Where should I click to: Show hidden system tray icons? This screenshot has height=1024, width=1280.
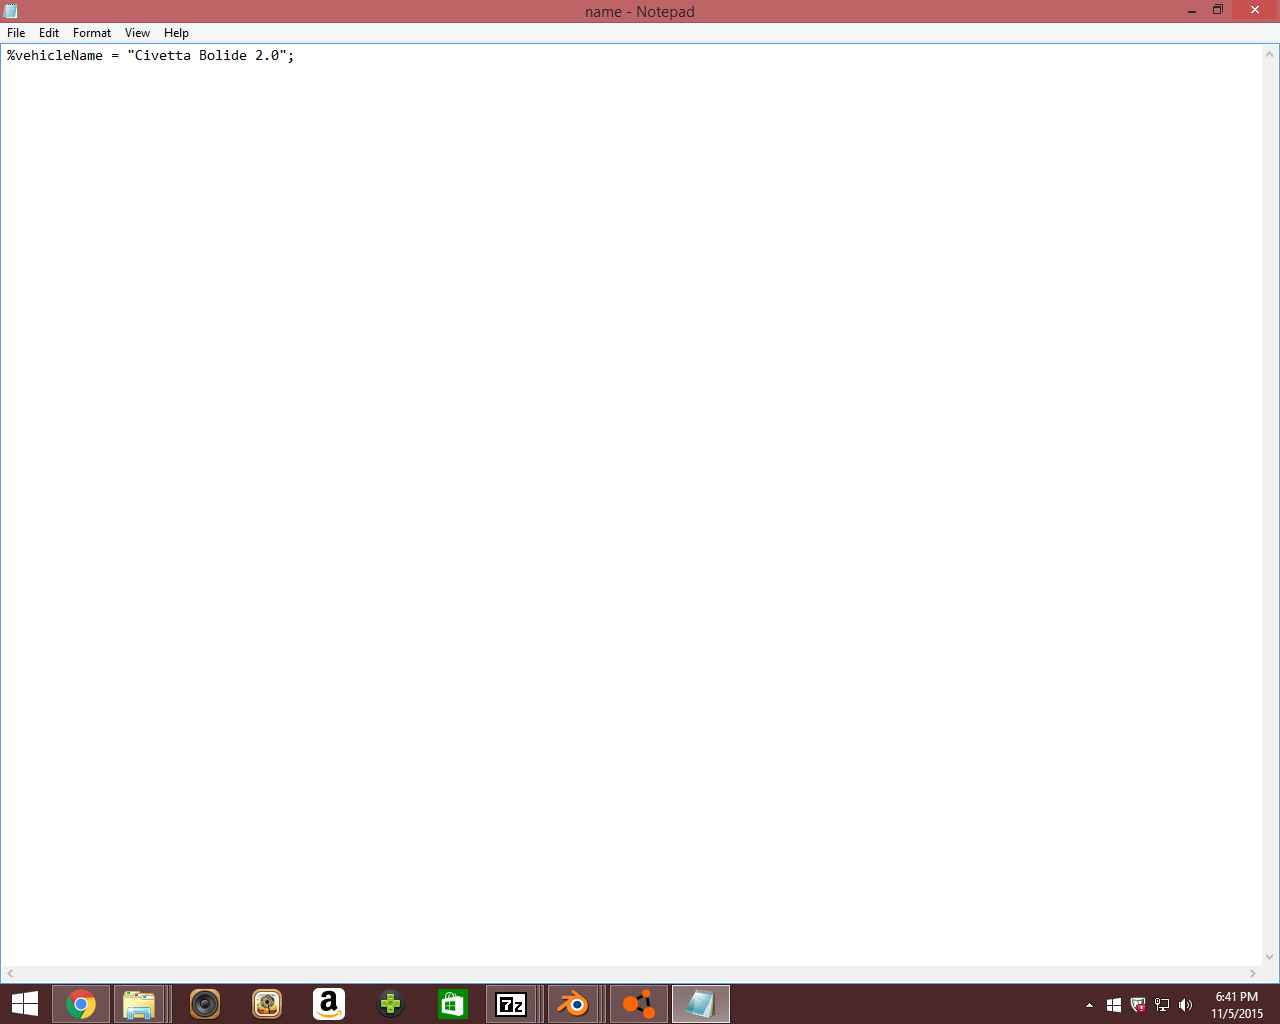tap(1089, 1005)
